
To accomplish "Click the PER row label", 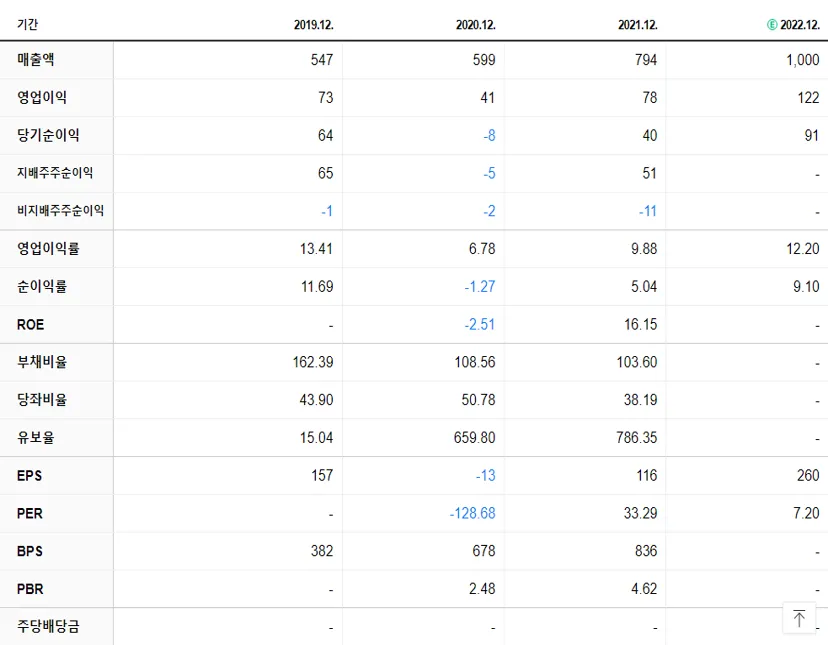I will [x=30, y=513].
